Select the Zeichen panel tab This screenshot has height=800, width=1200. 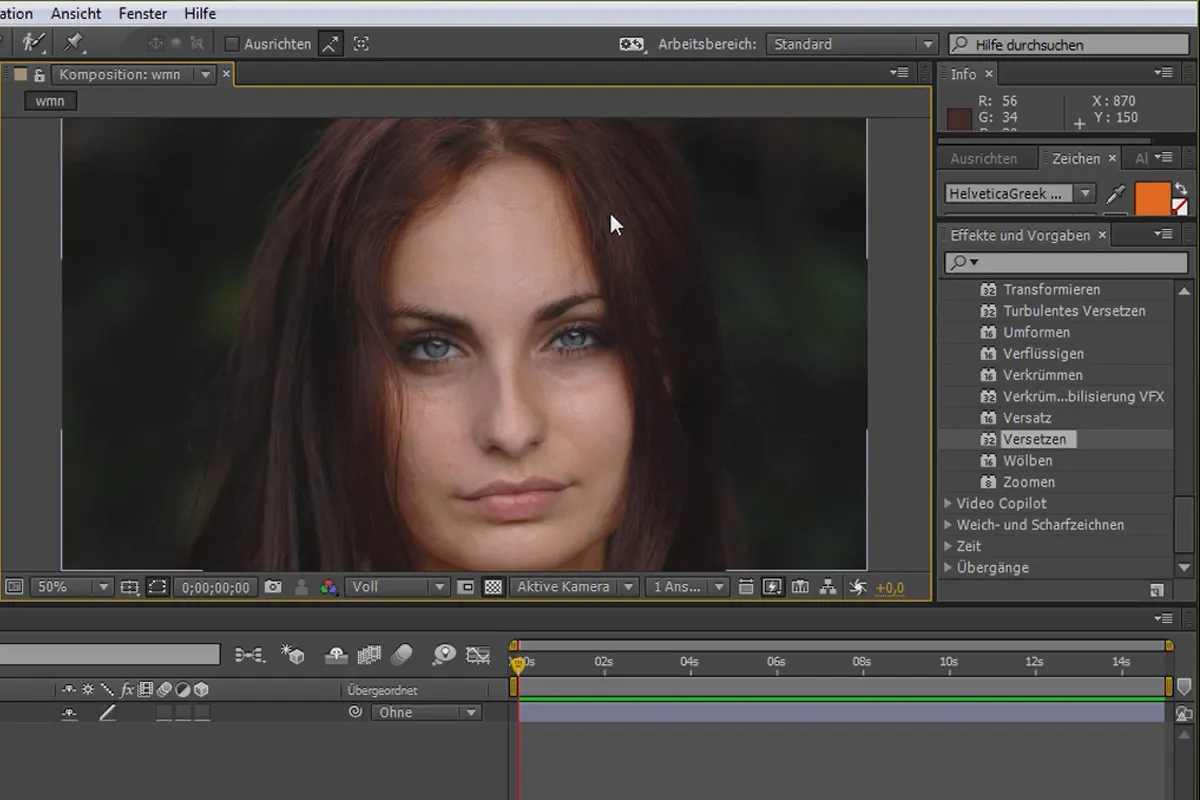(1076, 158)
